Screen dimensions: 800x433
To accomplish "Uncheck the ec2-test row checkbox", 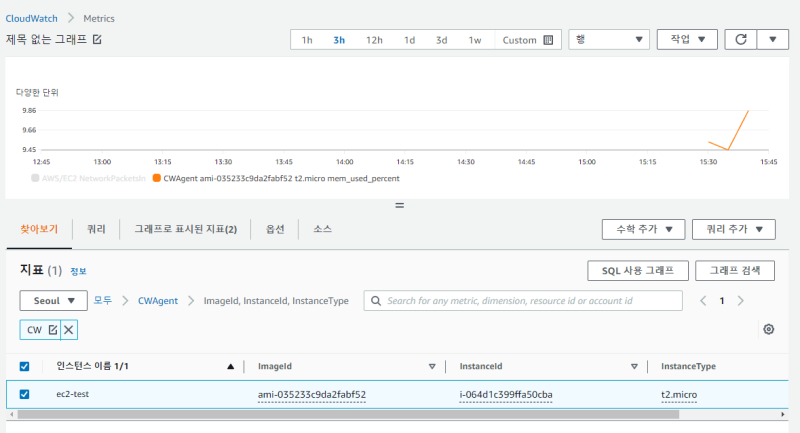I will click(x=25, y=394).
